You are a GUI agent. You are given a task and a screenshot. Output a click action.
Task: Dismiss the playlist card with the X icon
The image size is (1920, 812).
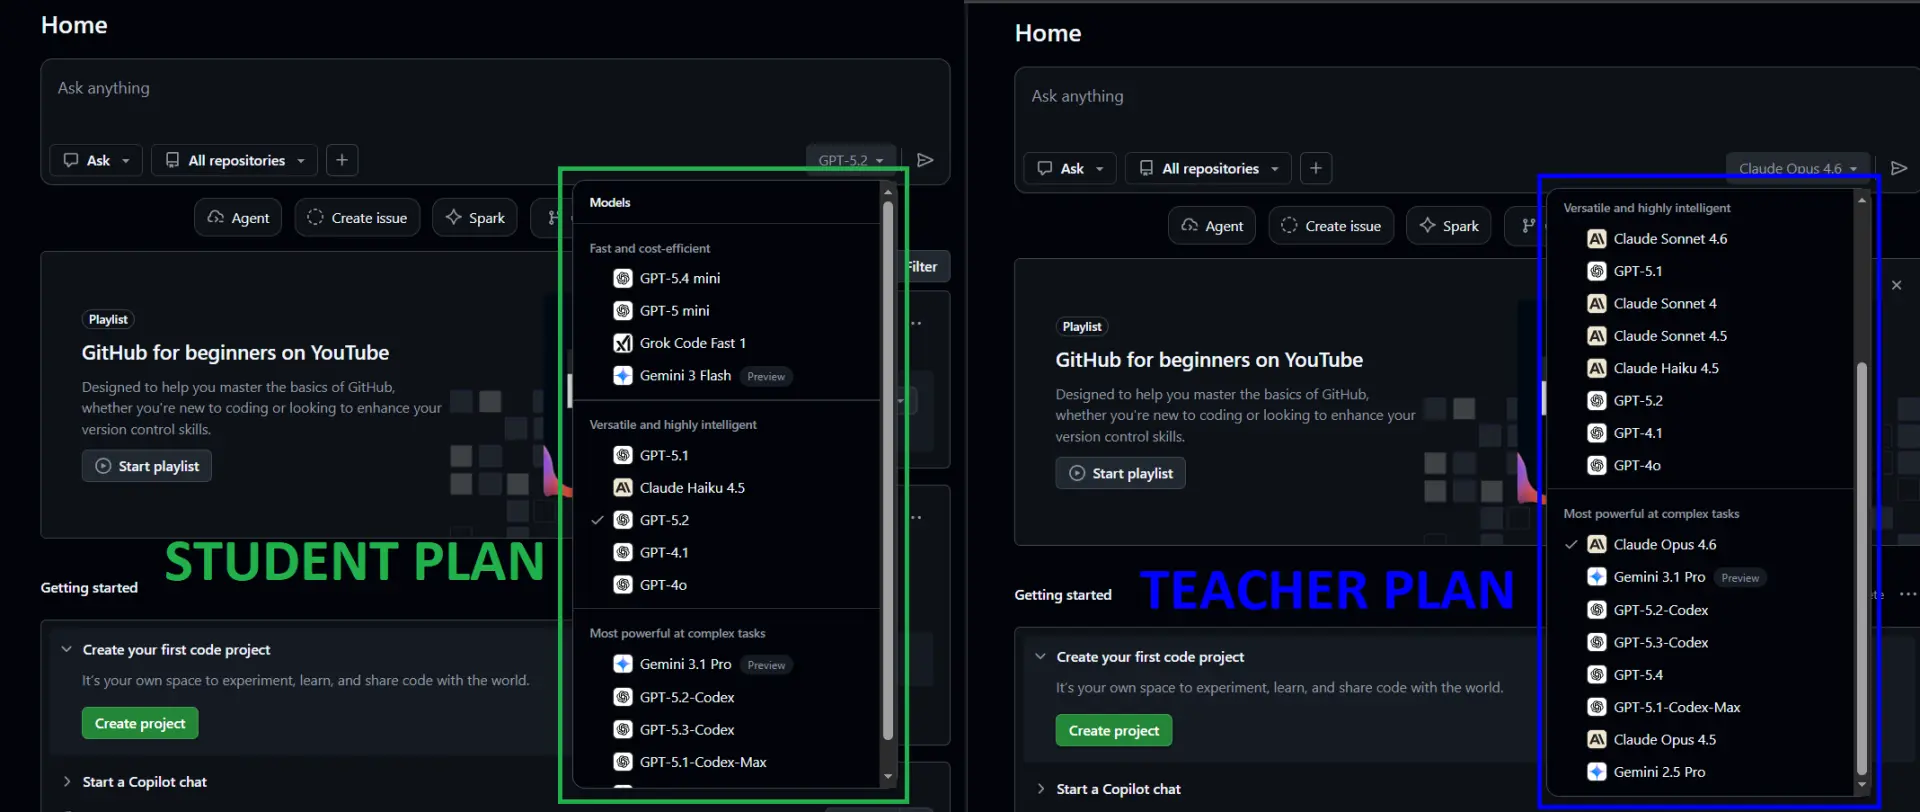pos(1896,285)
